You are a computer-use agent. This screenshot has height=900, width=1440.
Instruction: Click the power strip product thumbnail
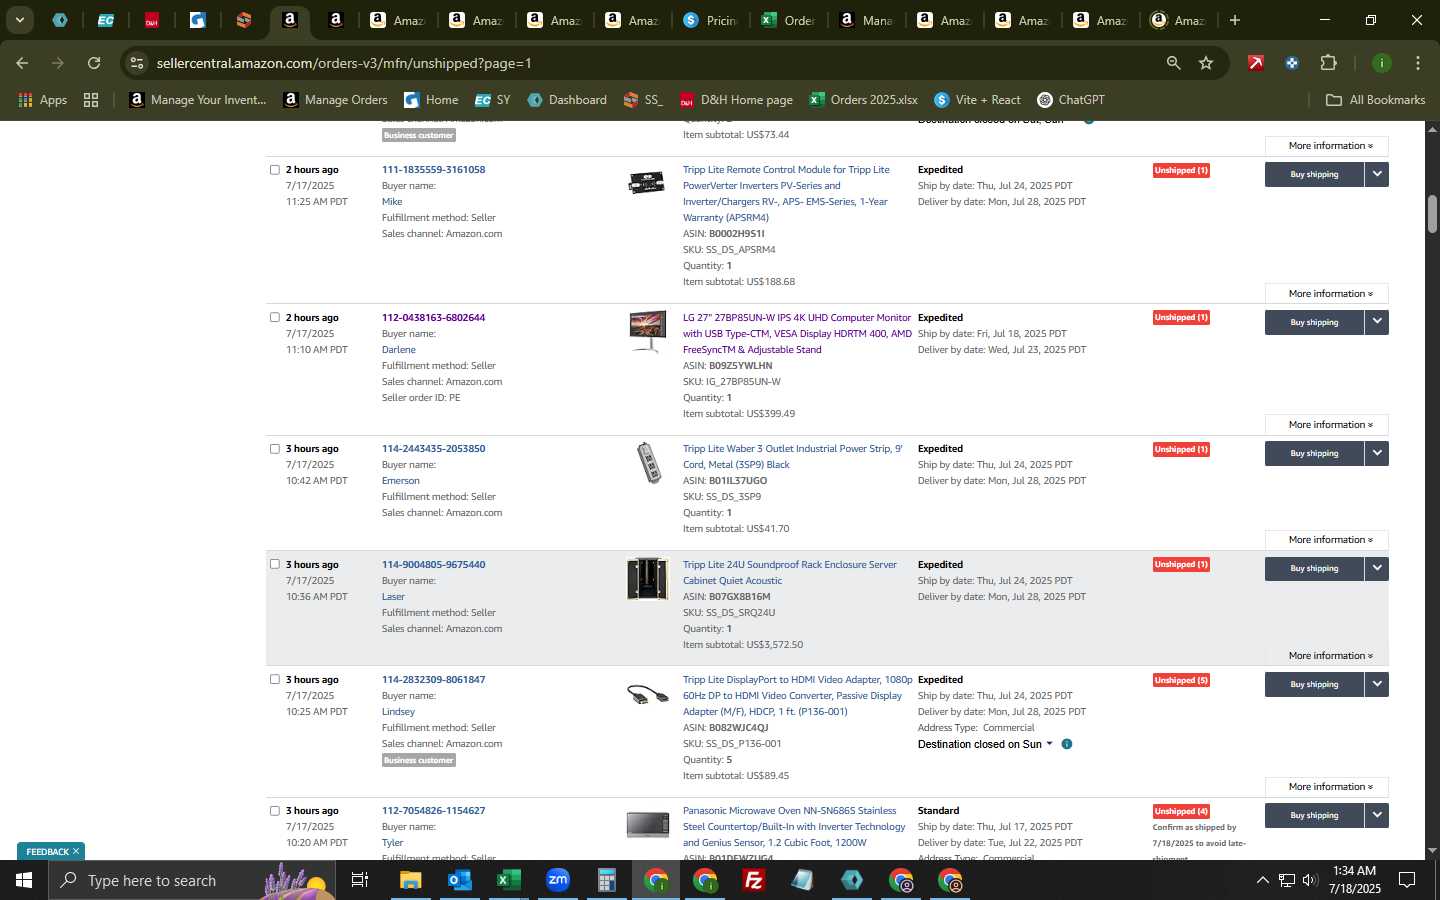pyautogui.click(x=649, y=463)
